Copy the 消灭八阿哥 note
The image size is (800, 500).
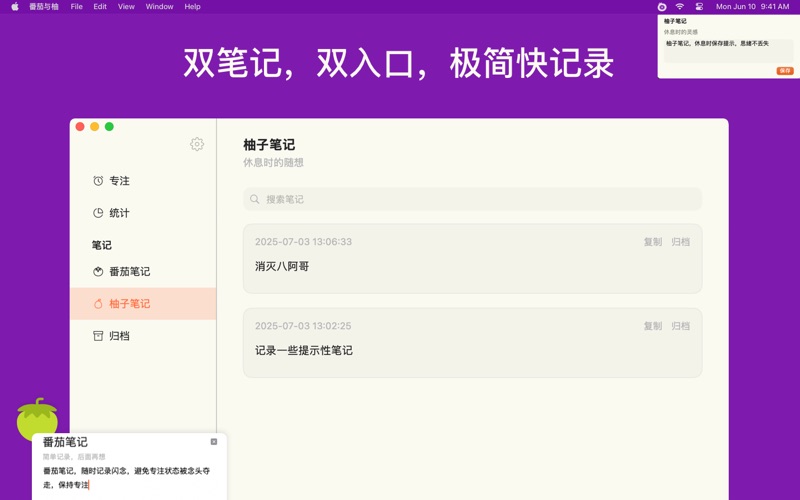click(x=653, y=242)
